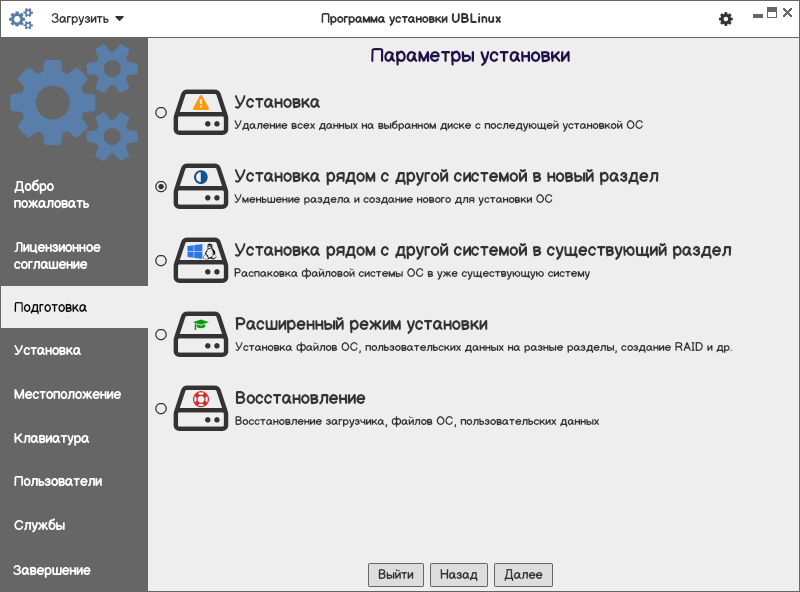Maximize the installer window
Viewport: 800px width, 592px height.
772,13
